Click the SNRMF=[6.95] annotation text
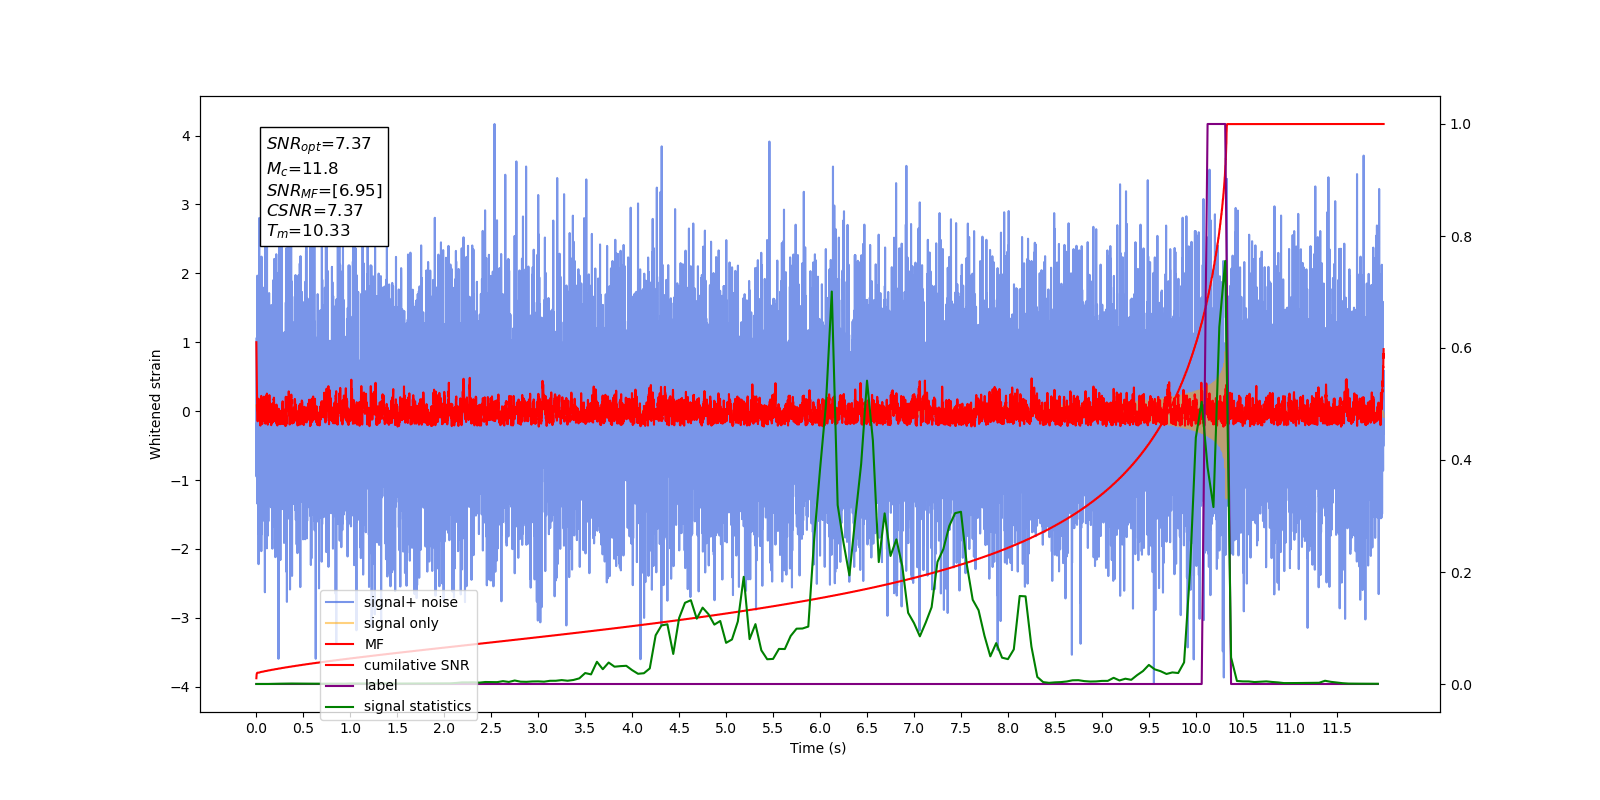This screenshot has width=1600, height=800. 324,190
